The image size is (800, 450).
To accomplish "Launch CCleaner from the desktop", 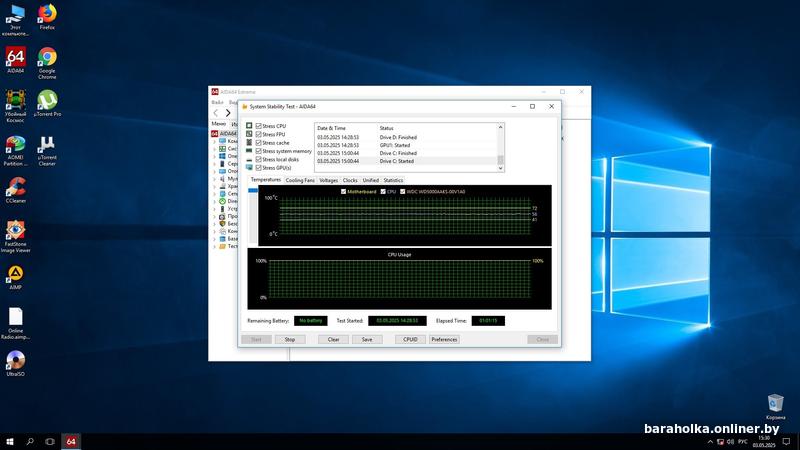I will click(x=15, y=190).
